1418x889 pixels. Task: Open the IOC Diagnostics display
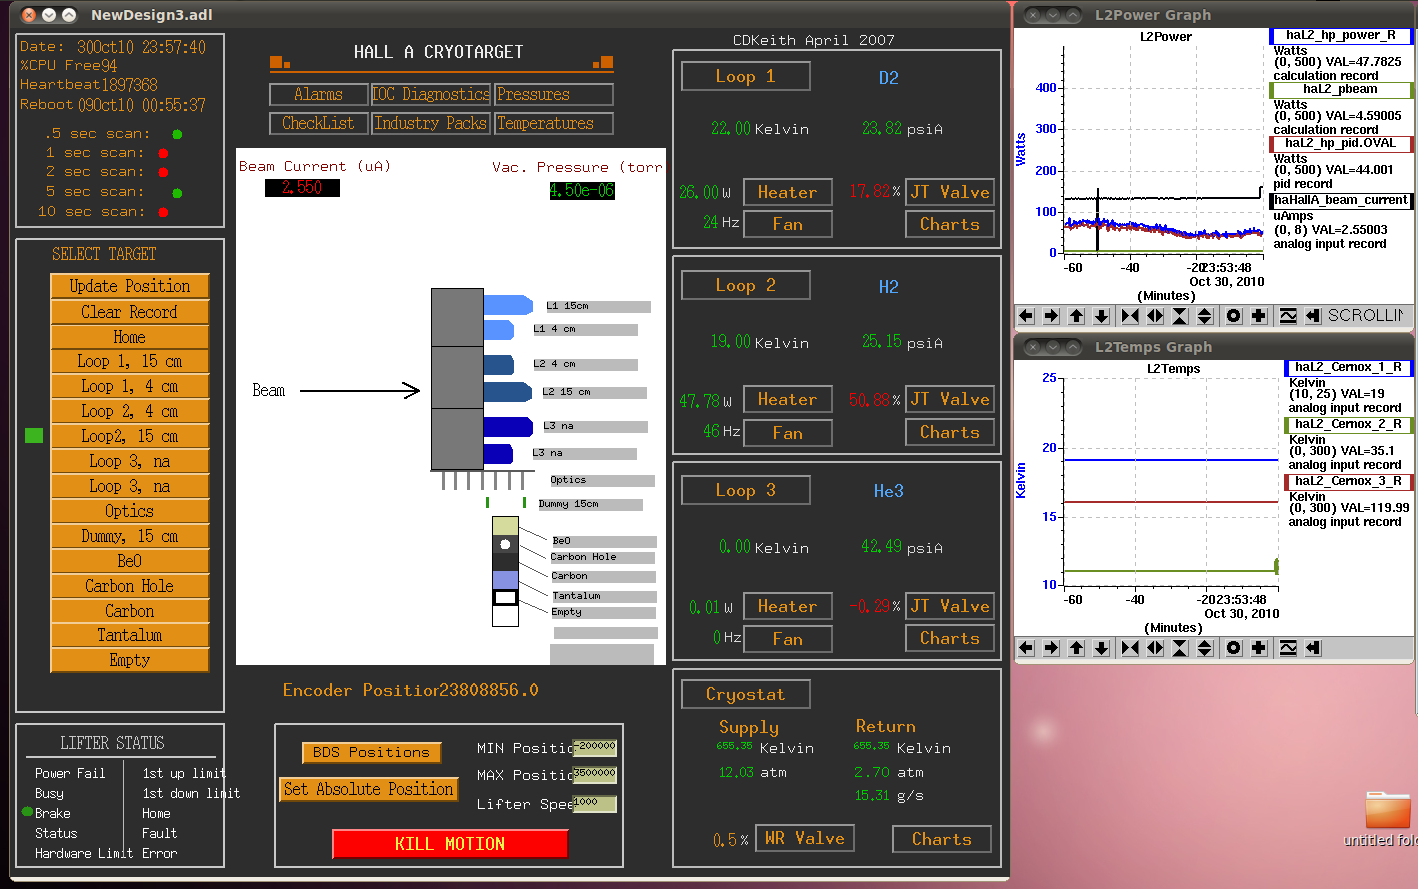pos(431,94)
